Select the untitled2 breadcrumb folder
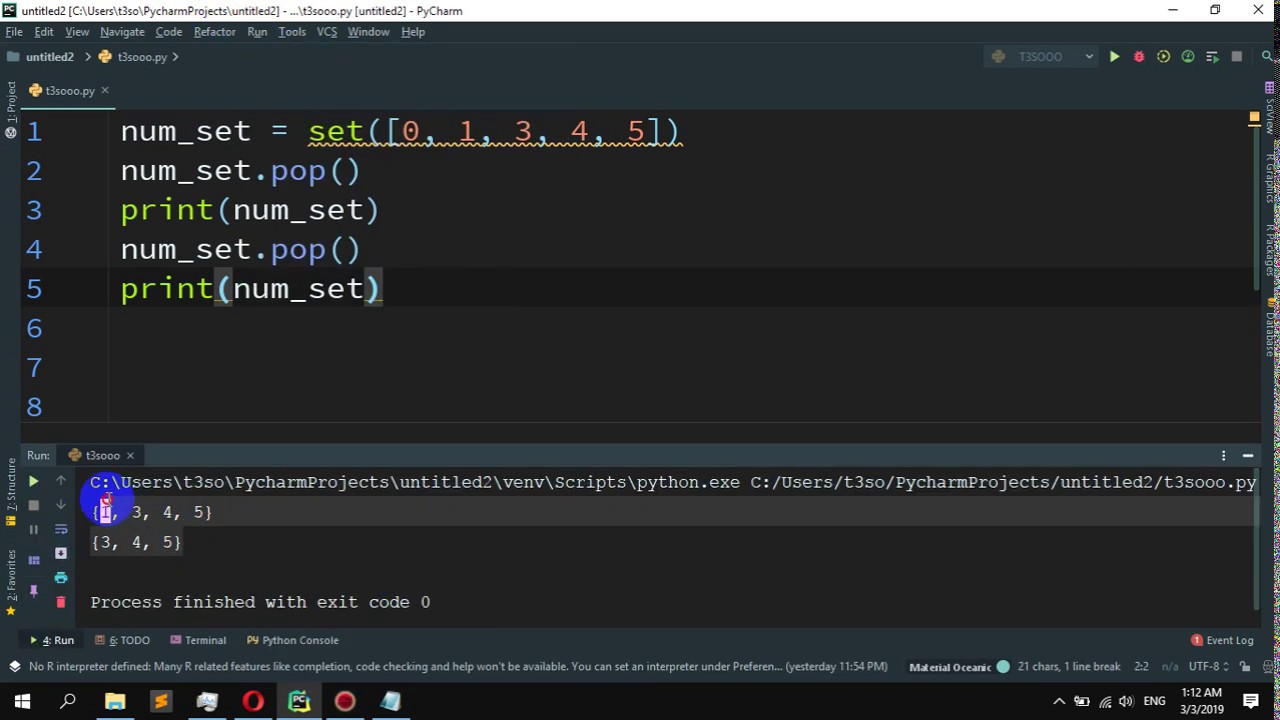 tap(41, 57)
